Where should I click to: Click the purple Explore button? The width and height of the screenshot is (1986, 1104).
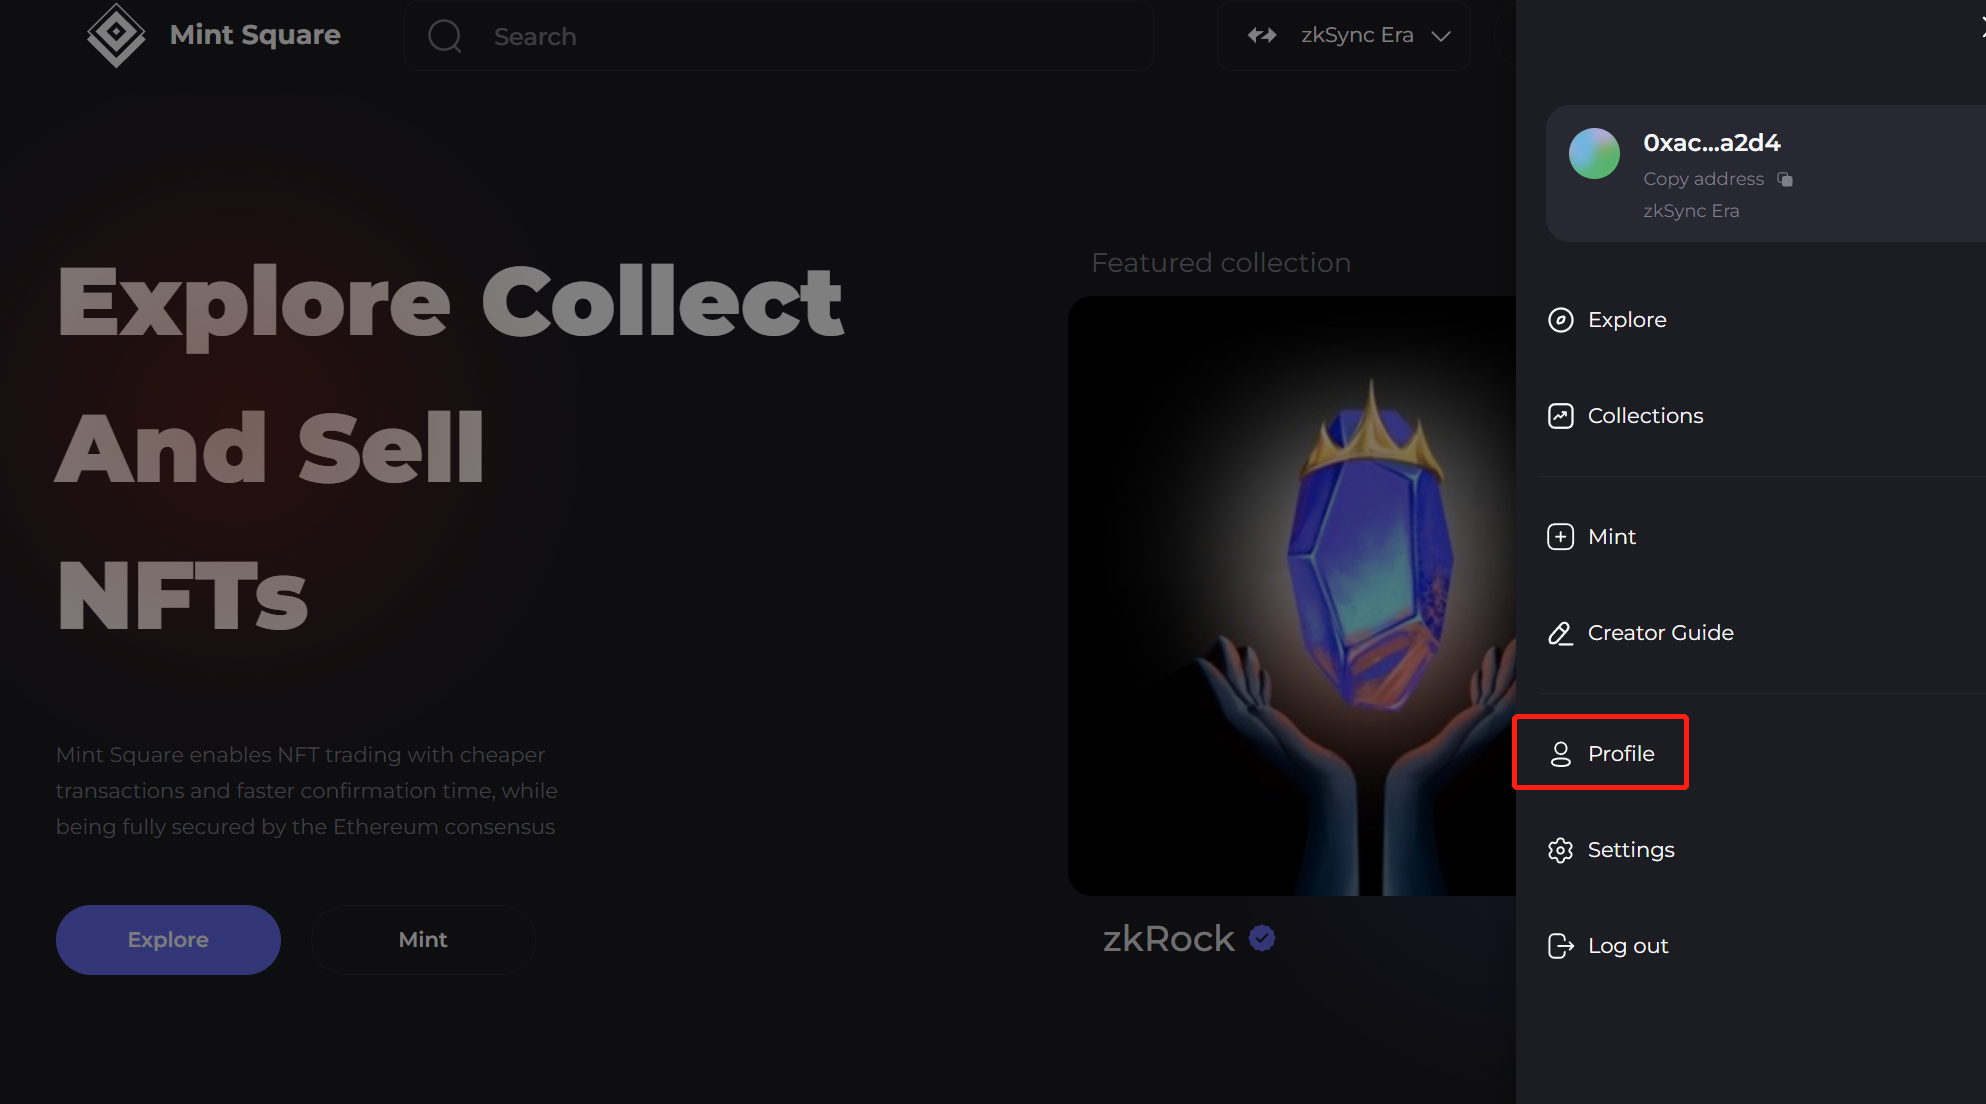point(168,940)
